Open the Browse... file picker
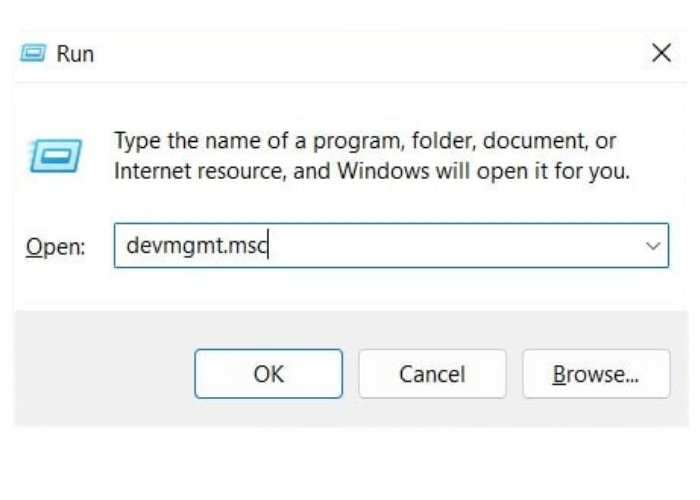 (x=596, y=374)
